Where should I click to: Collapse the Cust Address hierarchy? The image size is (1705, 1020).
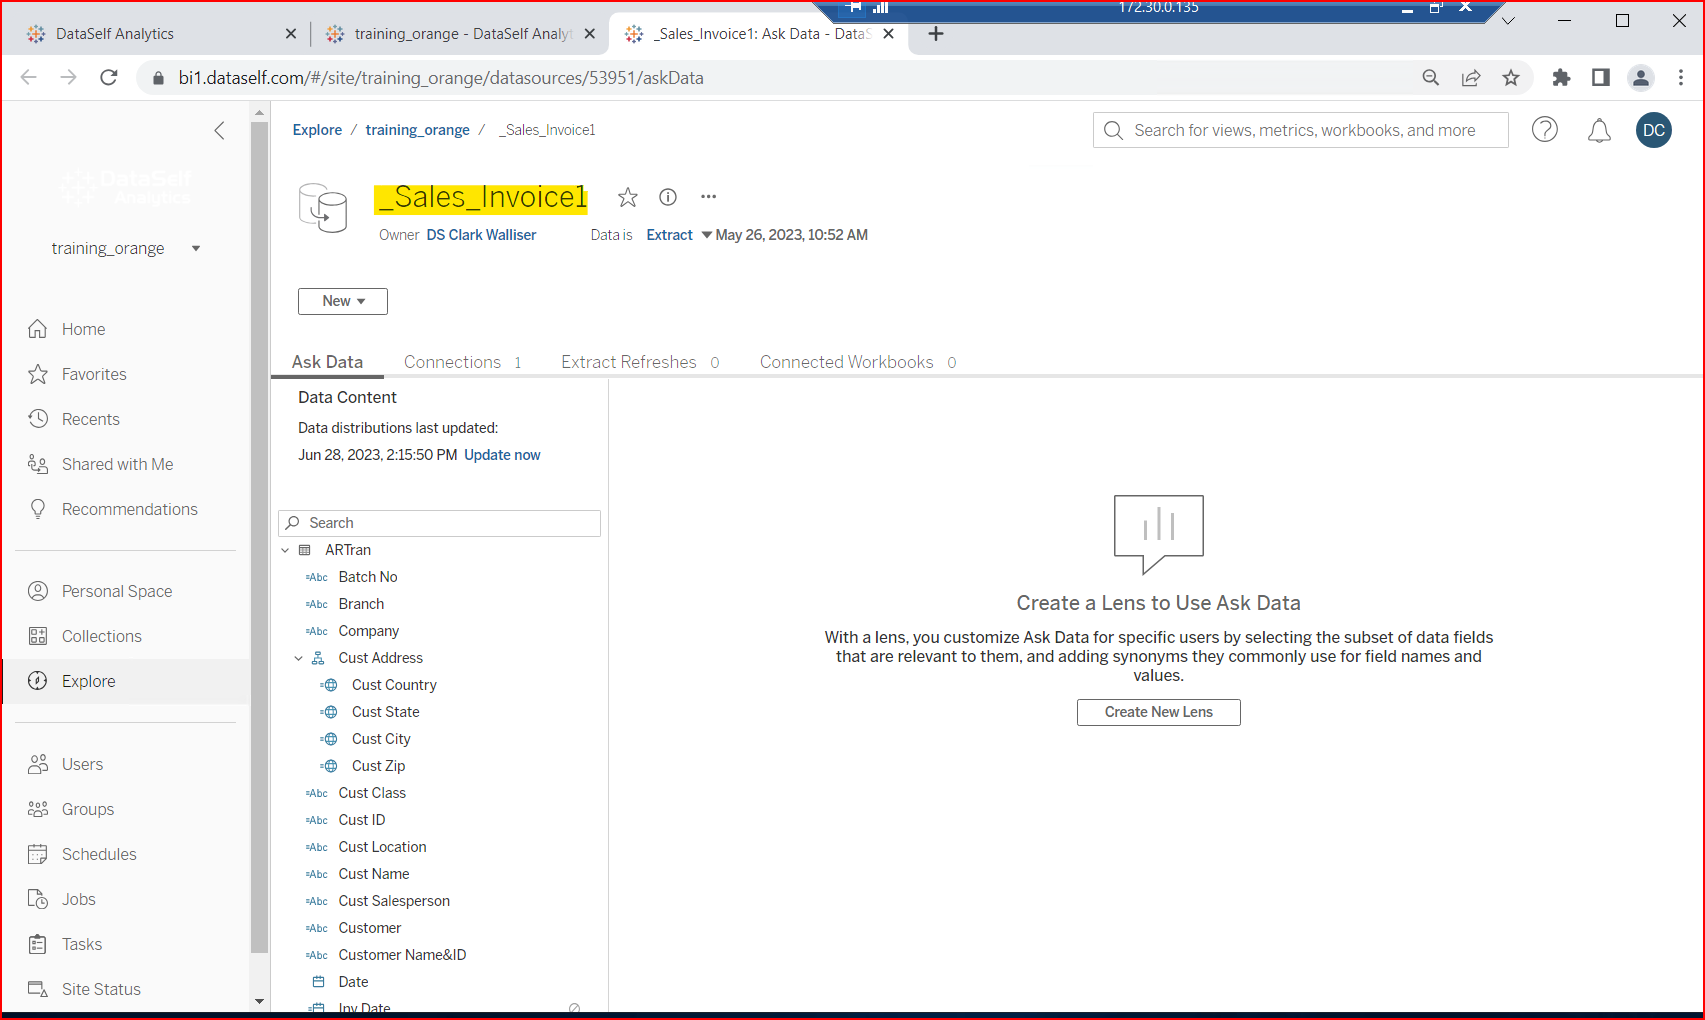298,658
